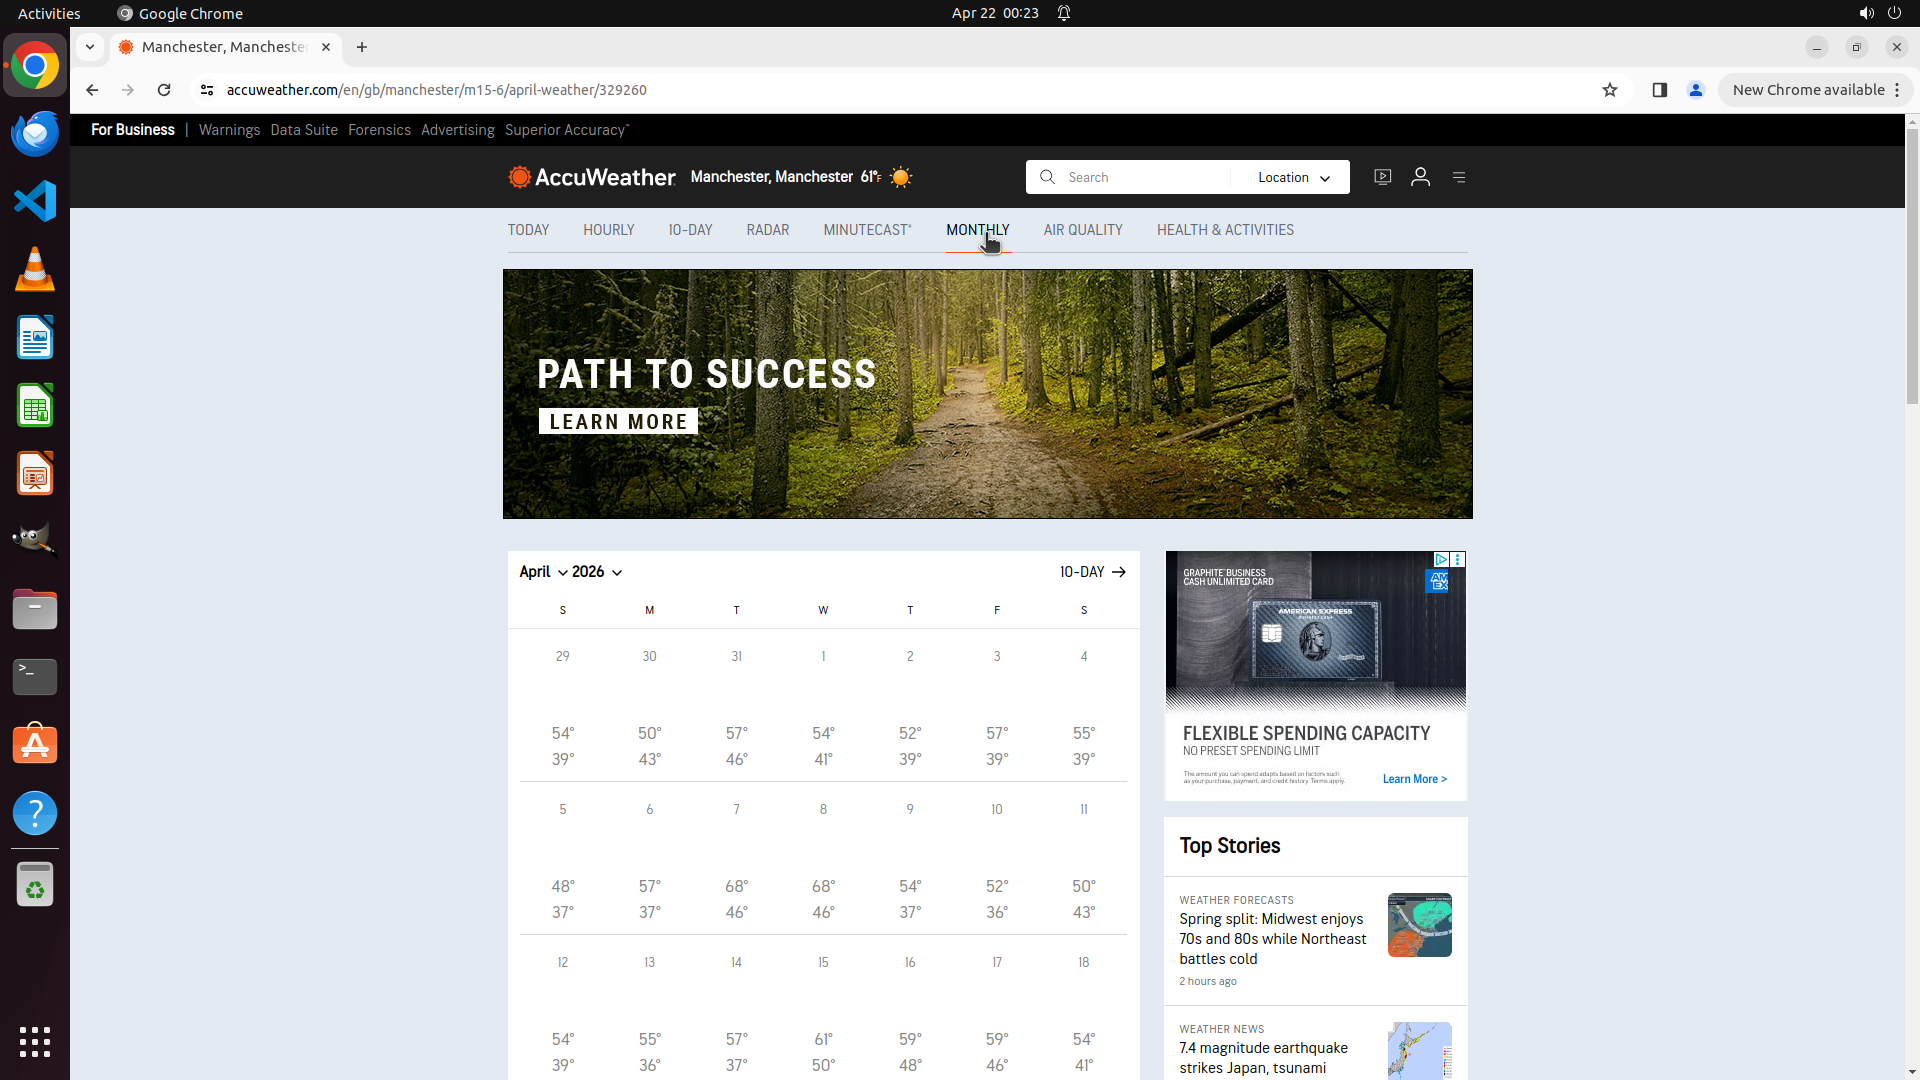
Task: Click LEARN MORE on the forest banner
Action: click(x=618, y=422)
